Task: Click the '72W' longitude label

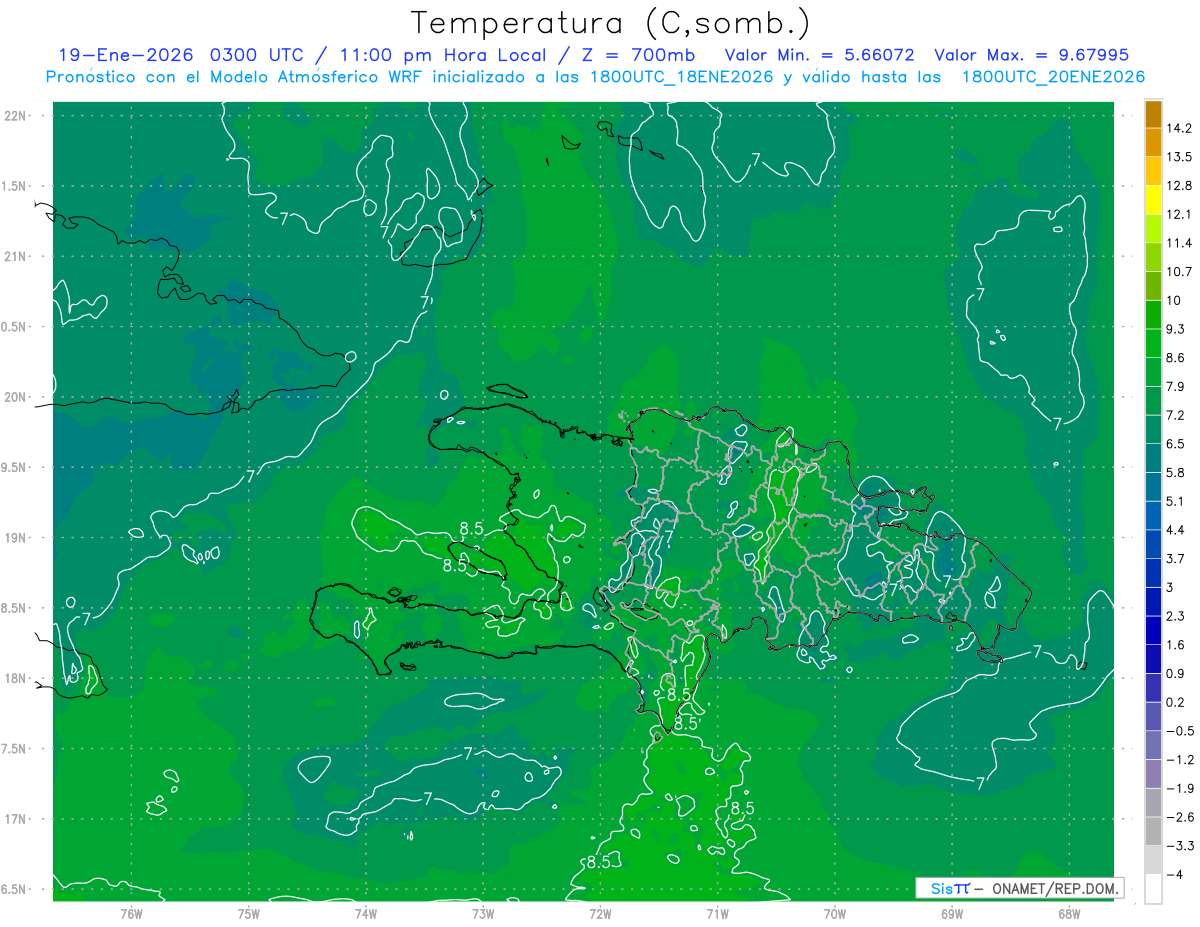Action: [x=600, y=913]
